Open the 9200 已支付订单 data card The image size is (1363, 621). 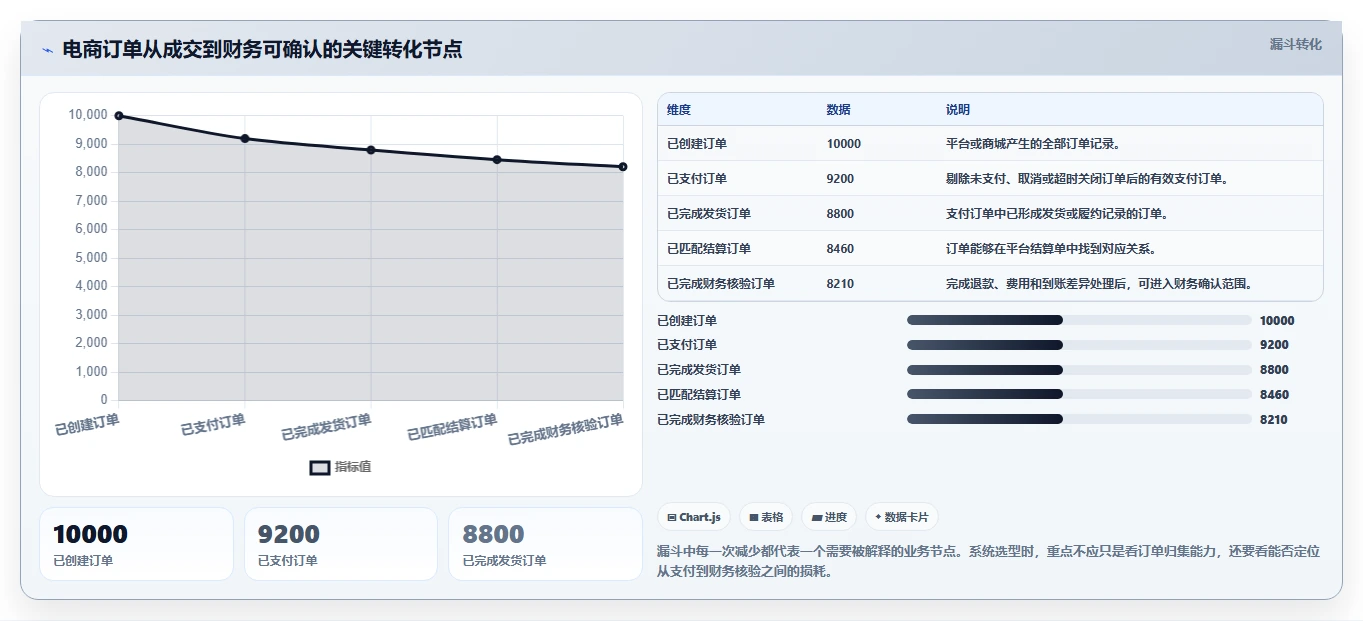click(341, 544)
